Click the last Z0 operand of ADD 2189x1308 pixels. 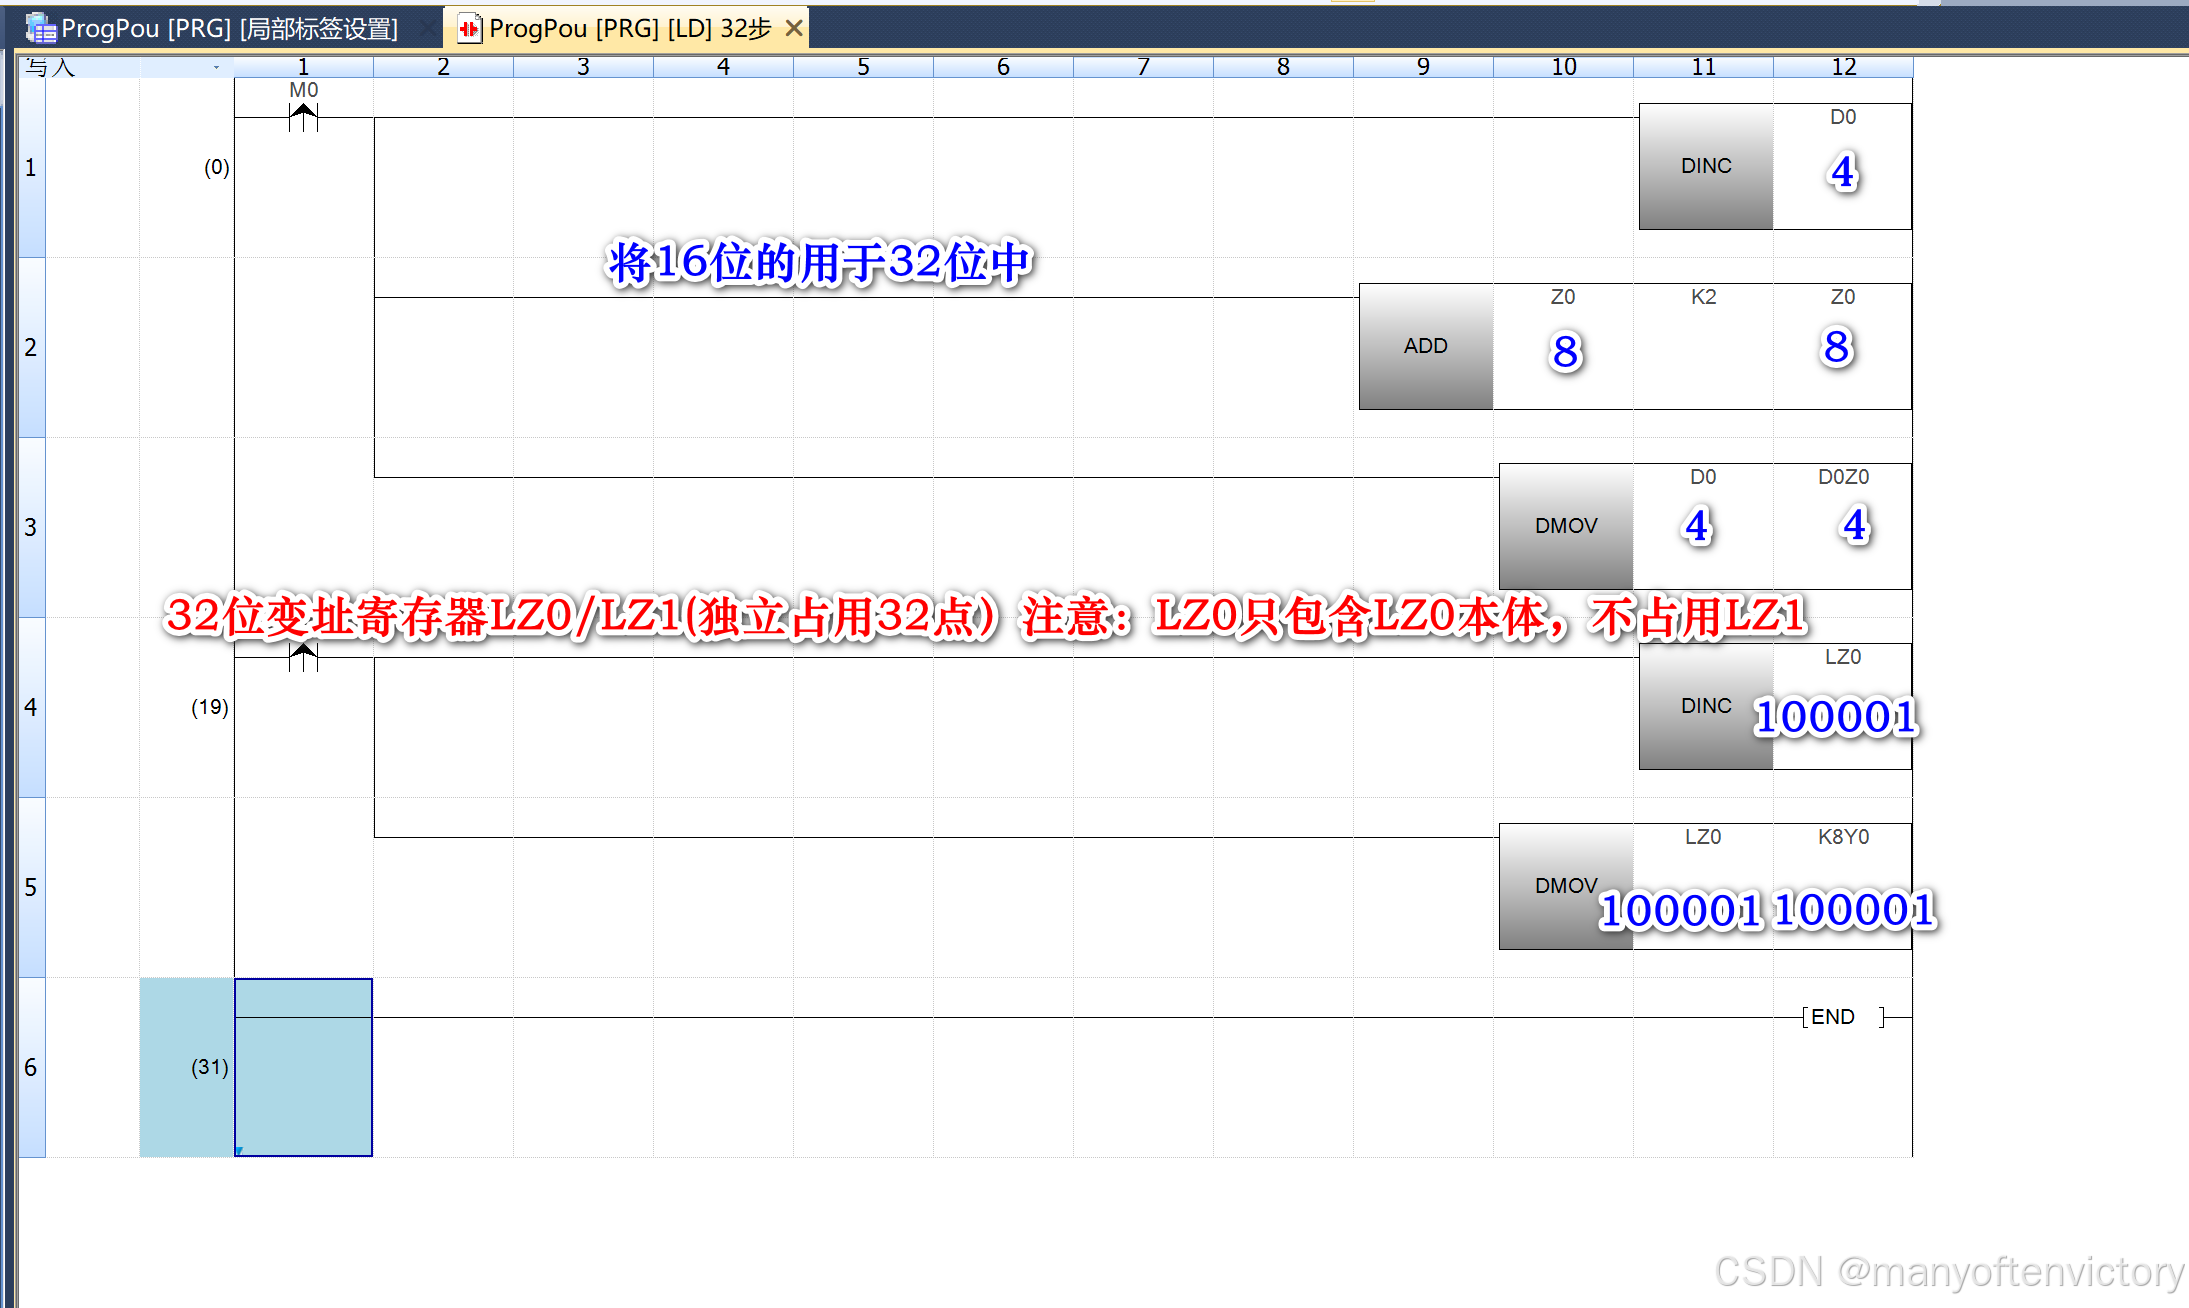pos(1843,297)
